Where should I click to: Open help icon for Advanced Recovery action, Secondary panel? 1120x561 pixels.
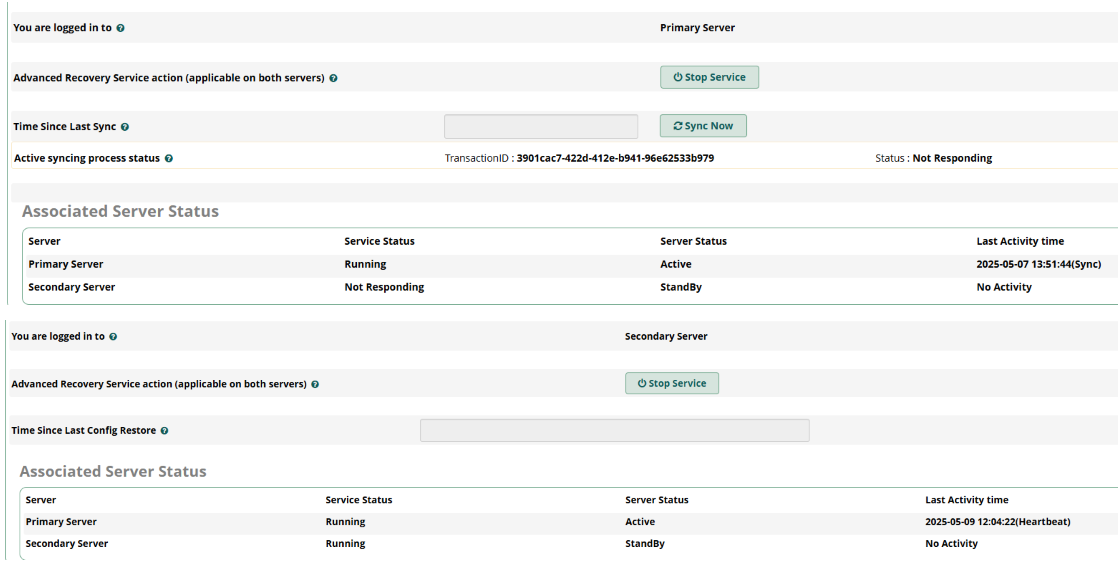point(315,384)
